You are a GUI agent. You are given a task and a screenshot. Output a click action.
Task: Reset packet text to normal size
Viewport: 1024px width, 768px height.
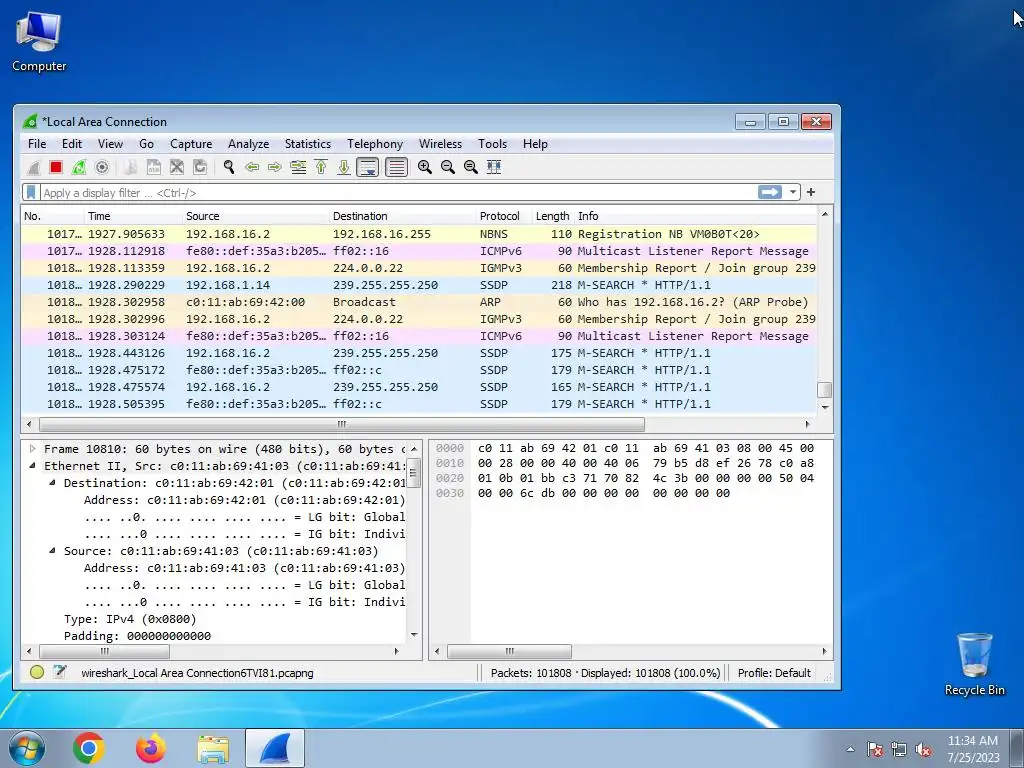click(x=470, y=168)
